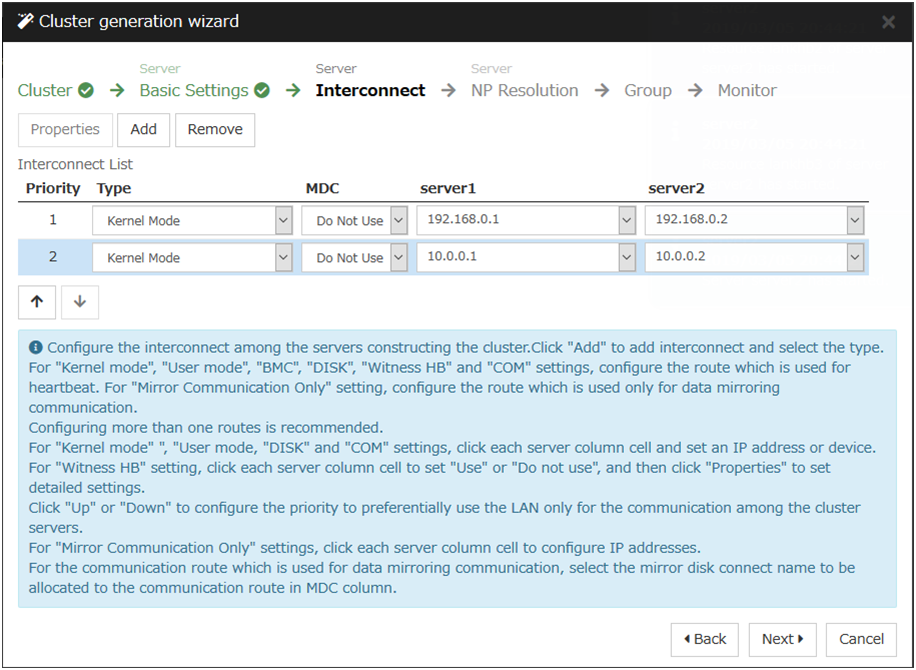Click the Add interconnect button
This screenshot has height=670, width=916.
tap(143, 130)
